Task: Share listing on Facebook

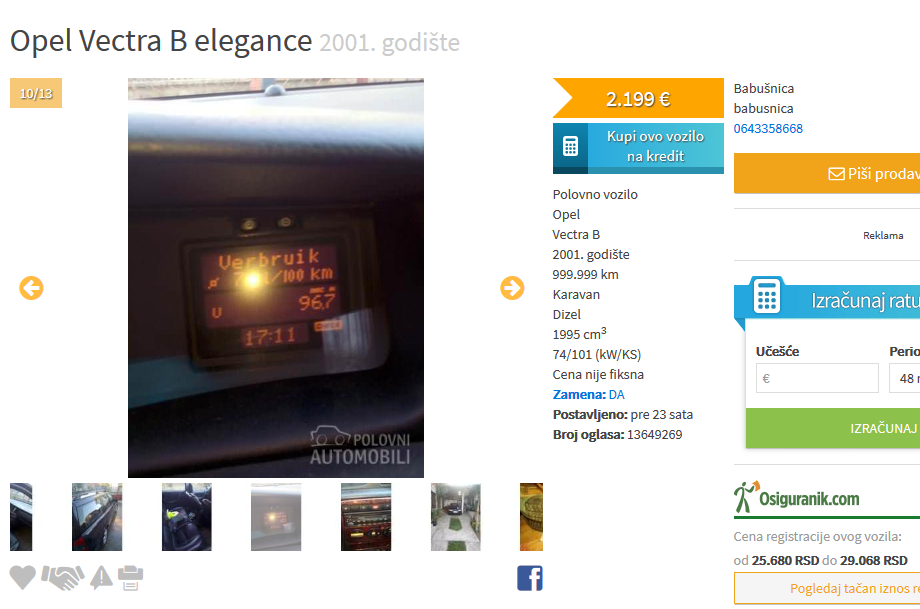Action: (x=530, y=578)
